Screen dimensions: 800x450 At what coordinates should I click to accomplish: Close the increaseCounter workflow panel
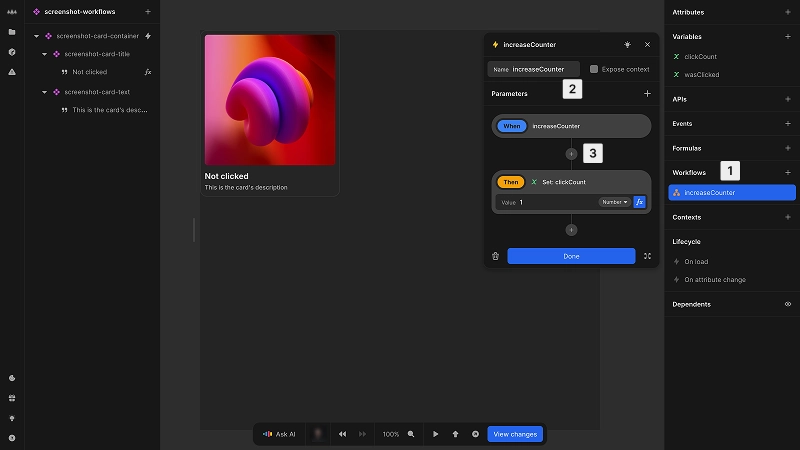point(647,44)
